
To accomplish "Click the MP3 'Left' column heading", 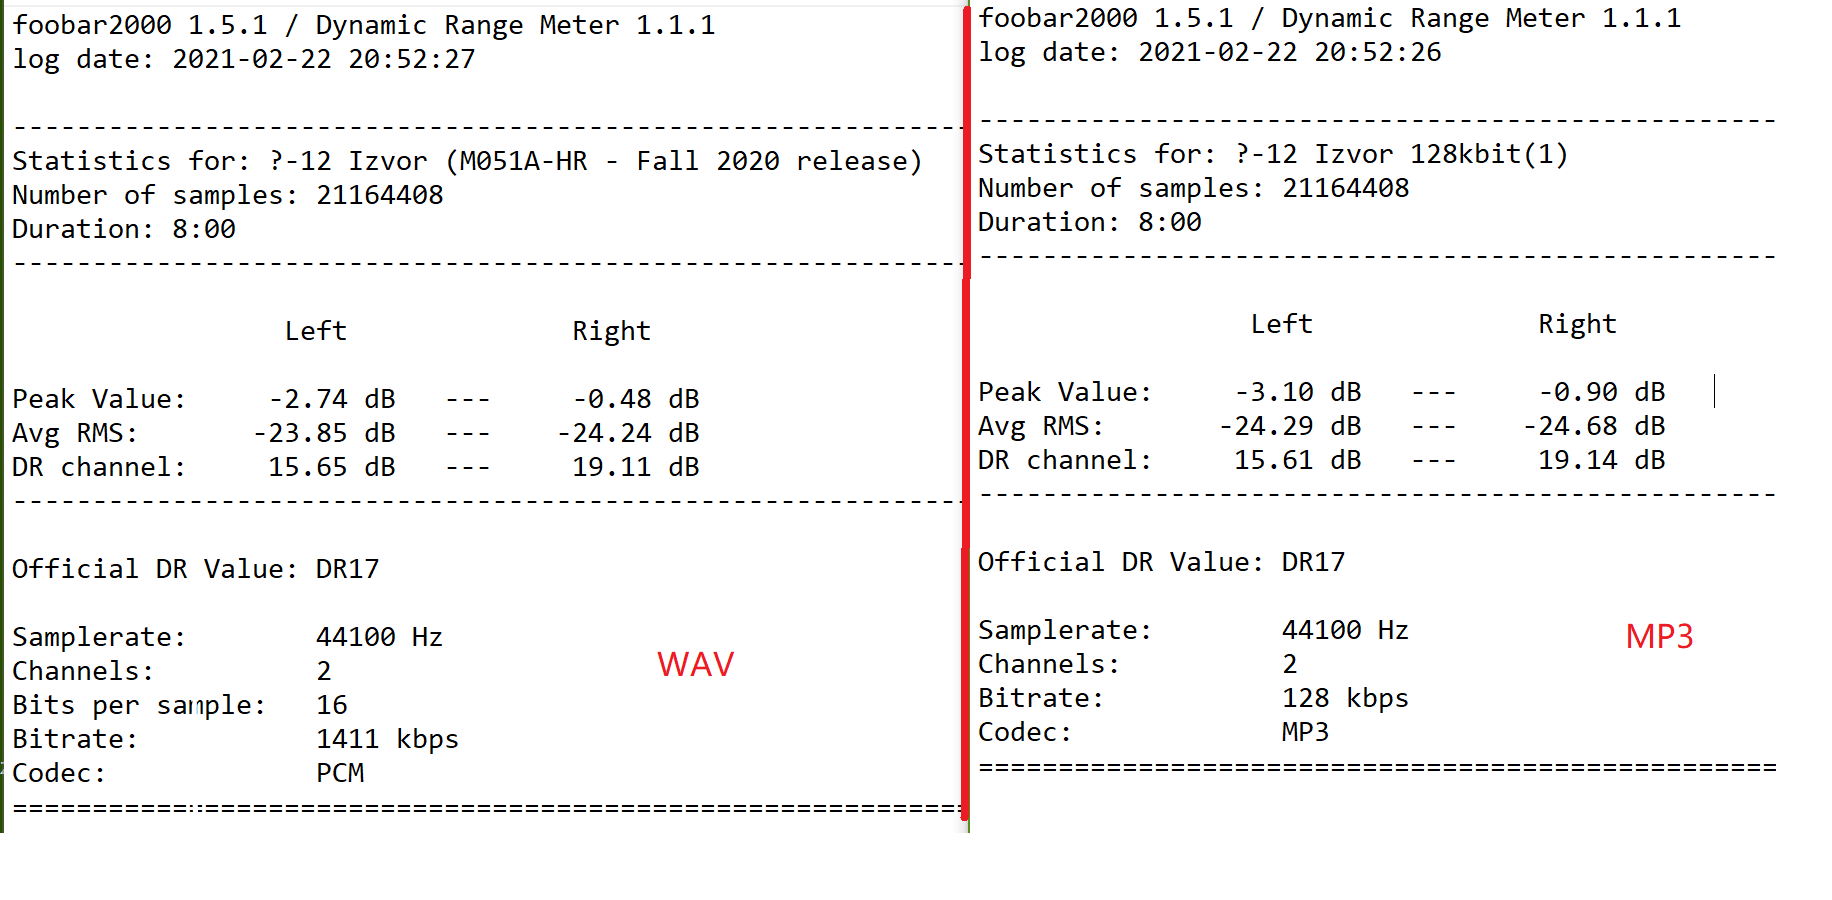I will tap(1282, 324).
